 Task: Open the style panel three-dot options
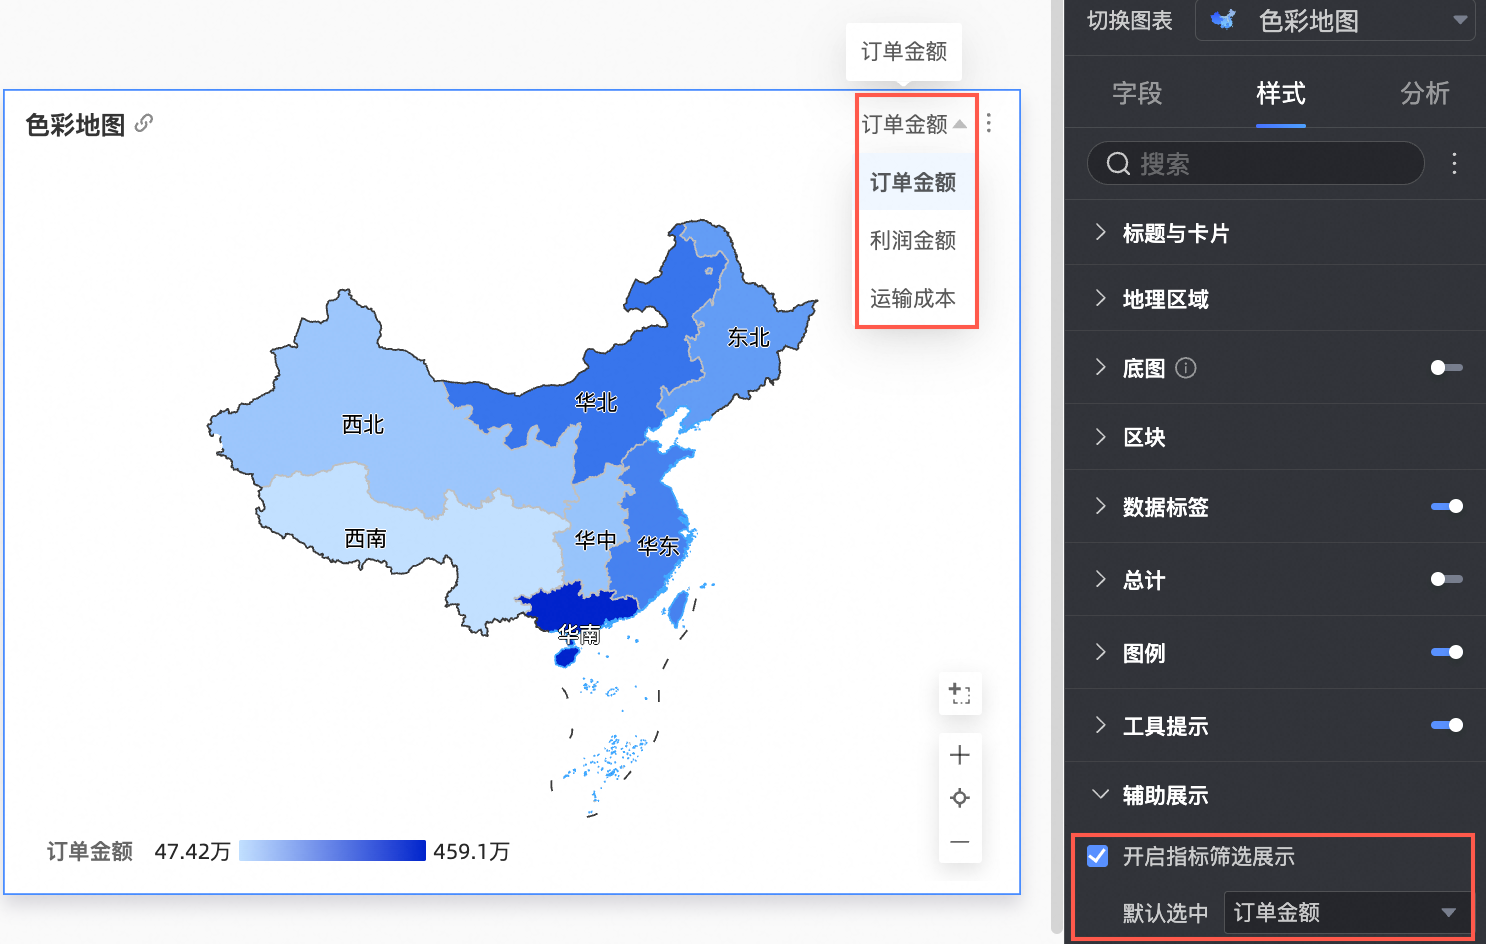click(x=1454, y=164)
